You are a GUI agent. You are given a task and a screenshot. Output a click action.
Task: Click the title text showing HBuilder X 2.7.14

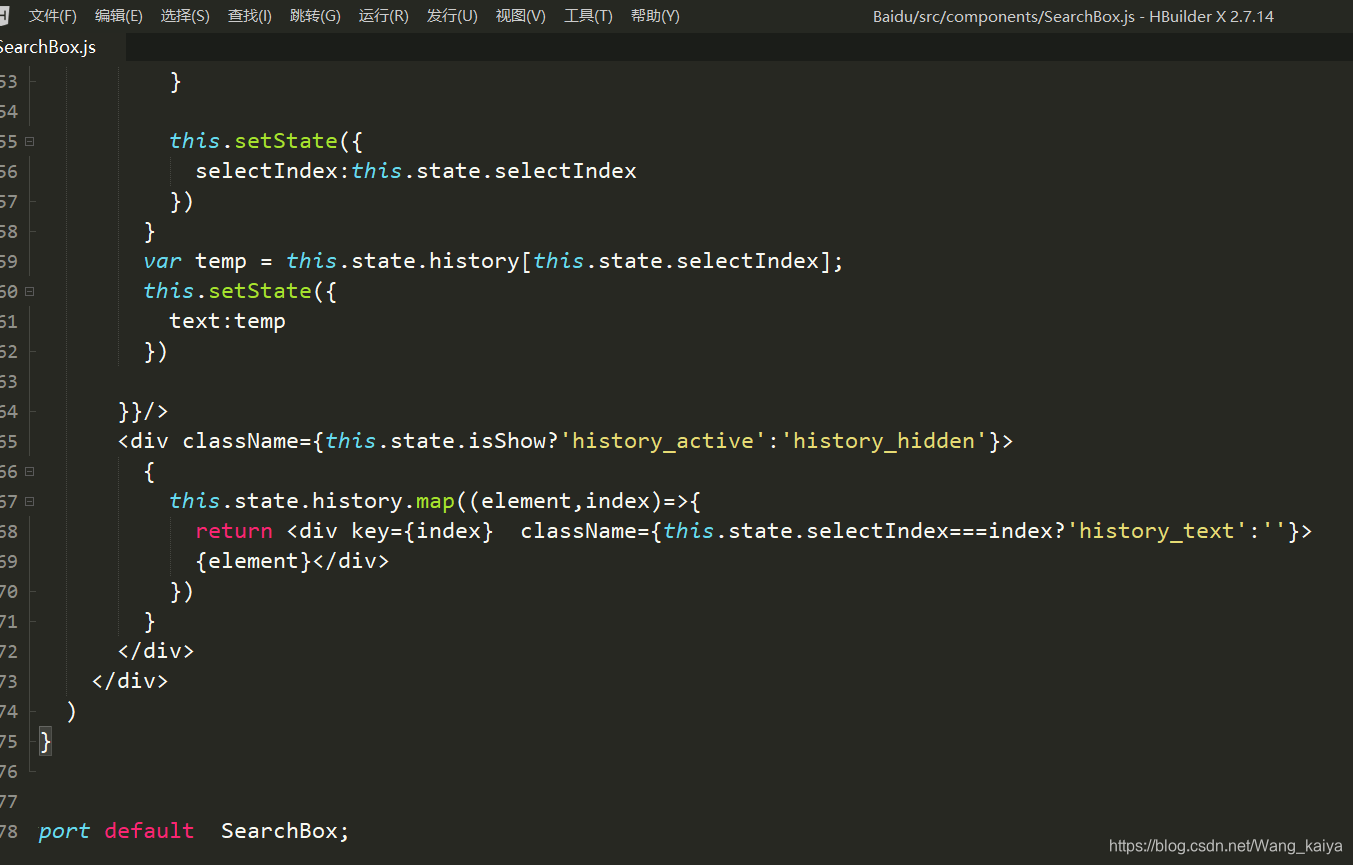tap(1211, 16)
